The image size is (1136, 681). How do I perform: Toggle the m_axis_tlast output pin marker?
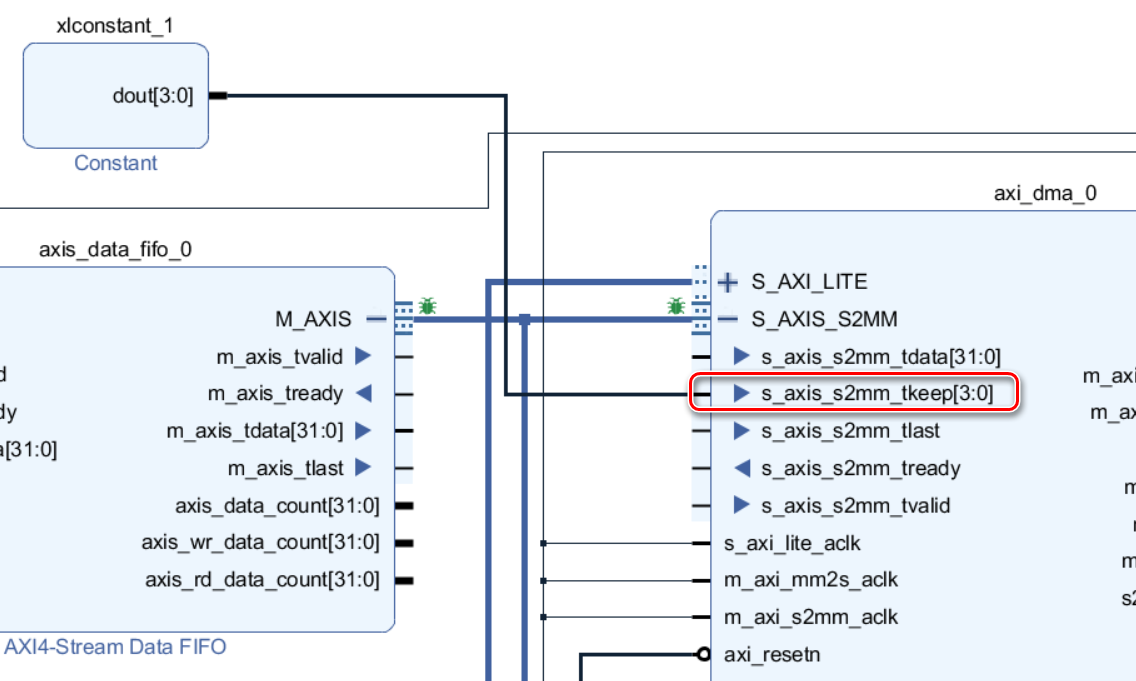[x=363, y=468]
